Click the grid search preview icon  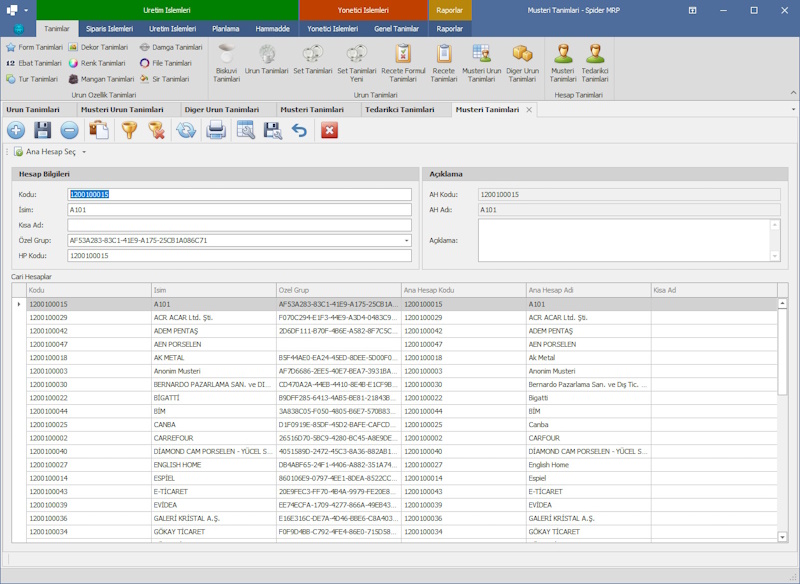(x=246, y=131)
